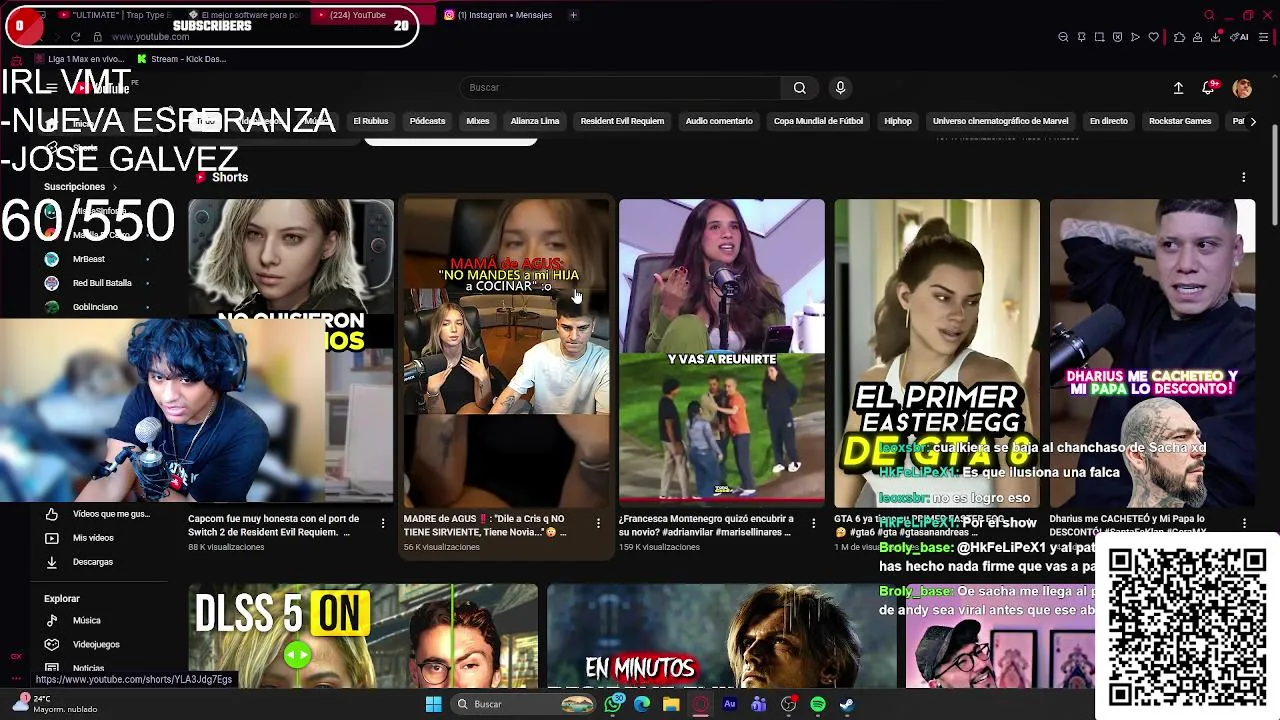Open the ad blocker shield icon

1117,37
